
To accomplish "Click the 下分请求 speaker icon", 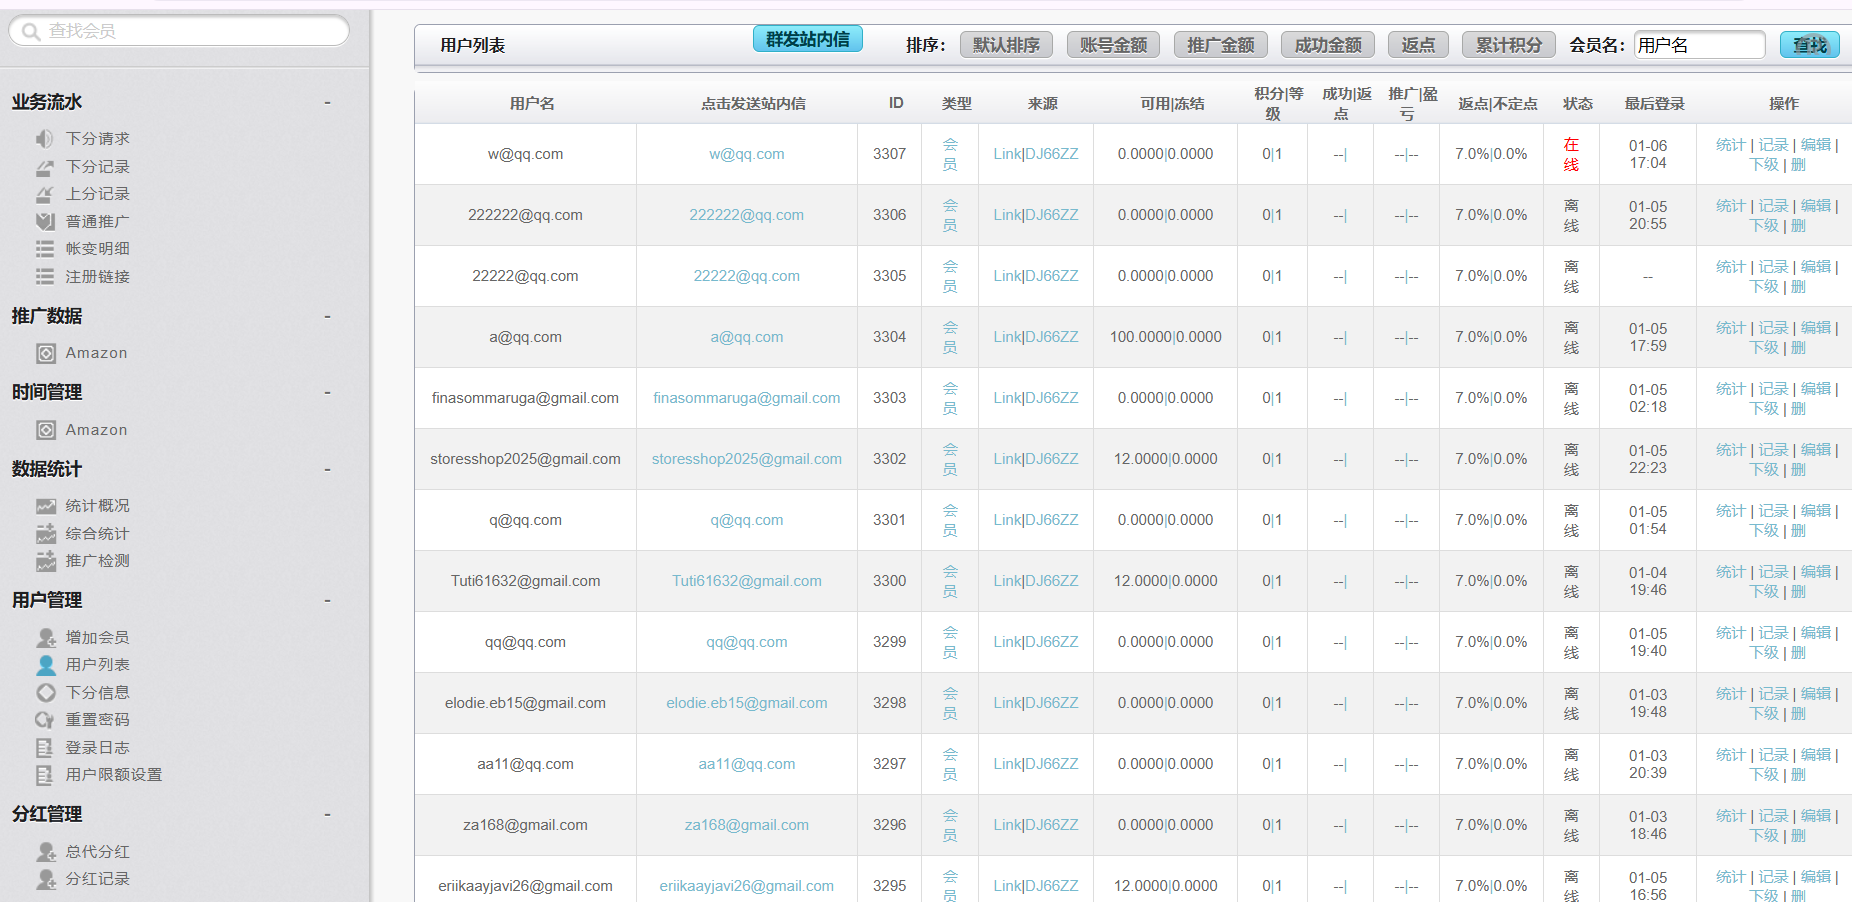I will (45, 139).
